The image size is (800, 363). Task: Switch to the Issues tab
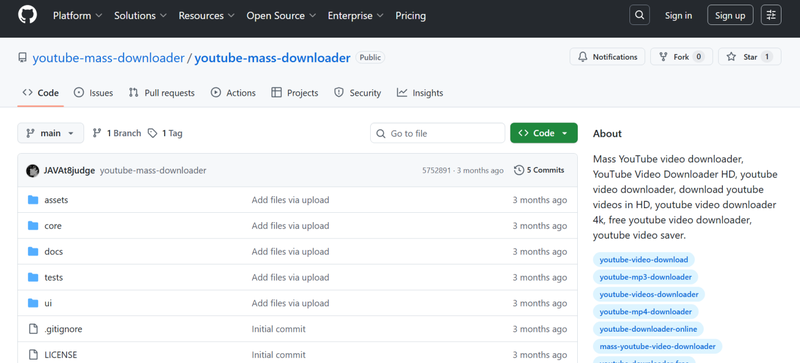93,93
